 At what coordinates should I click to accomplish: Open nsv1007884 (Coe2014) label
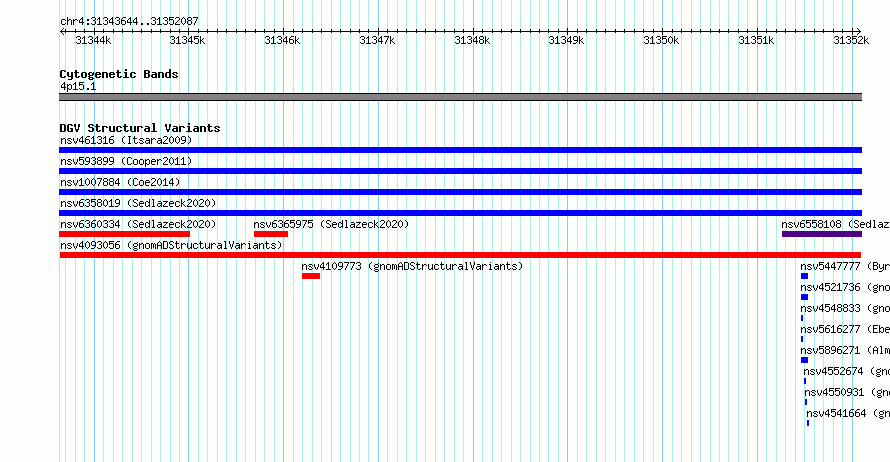click(120, 182)
